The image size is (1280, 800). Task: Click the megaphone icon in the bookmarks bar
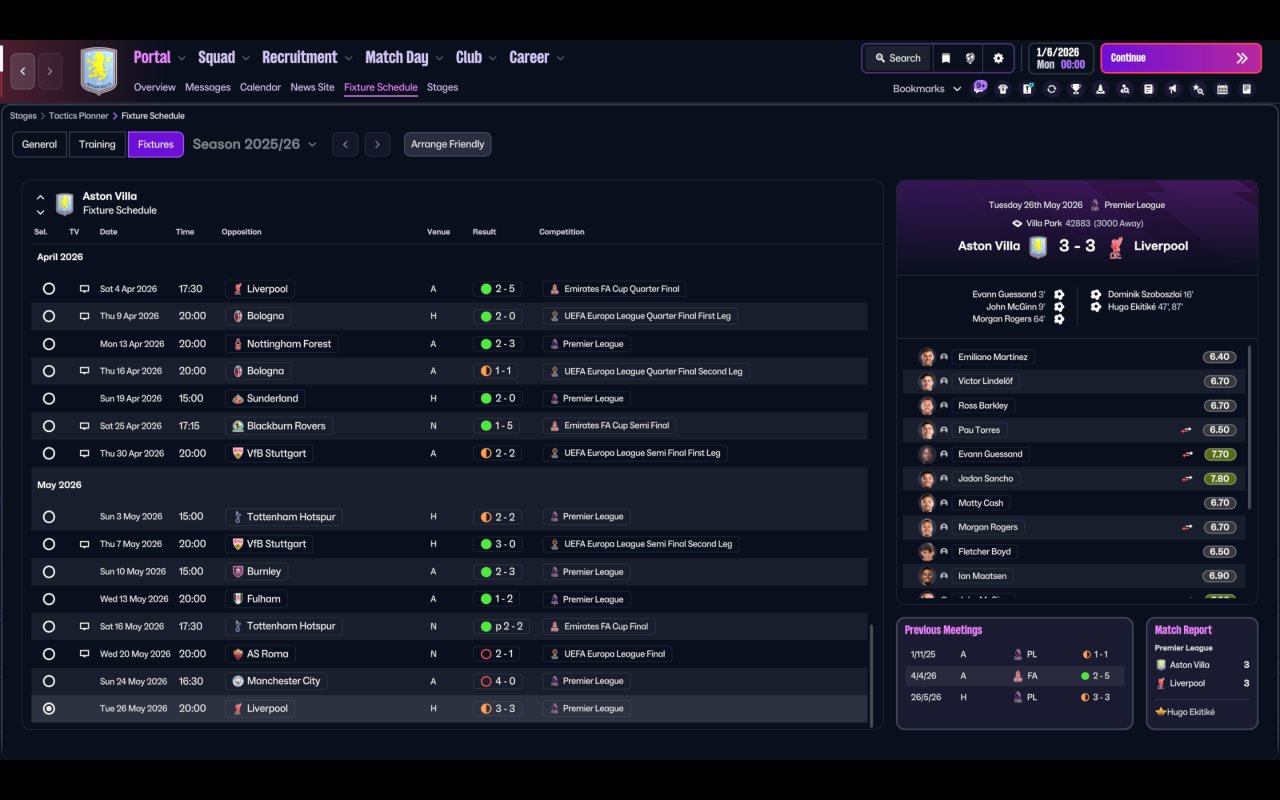(x=1173, y=89)
